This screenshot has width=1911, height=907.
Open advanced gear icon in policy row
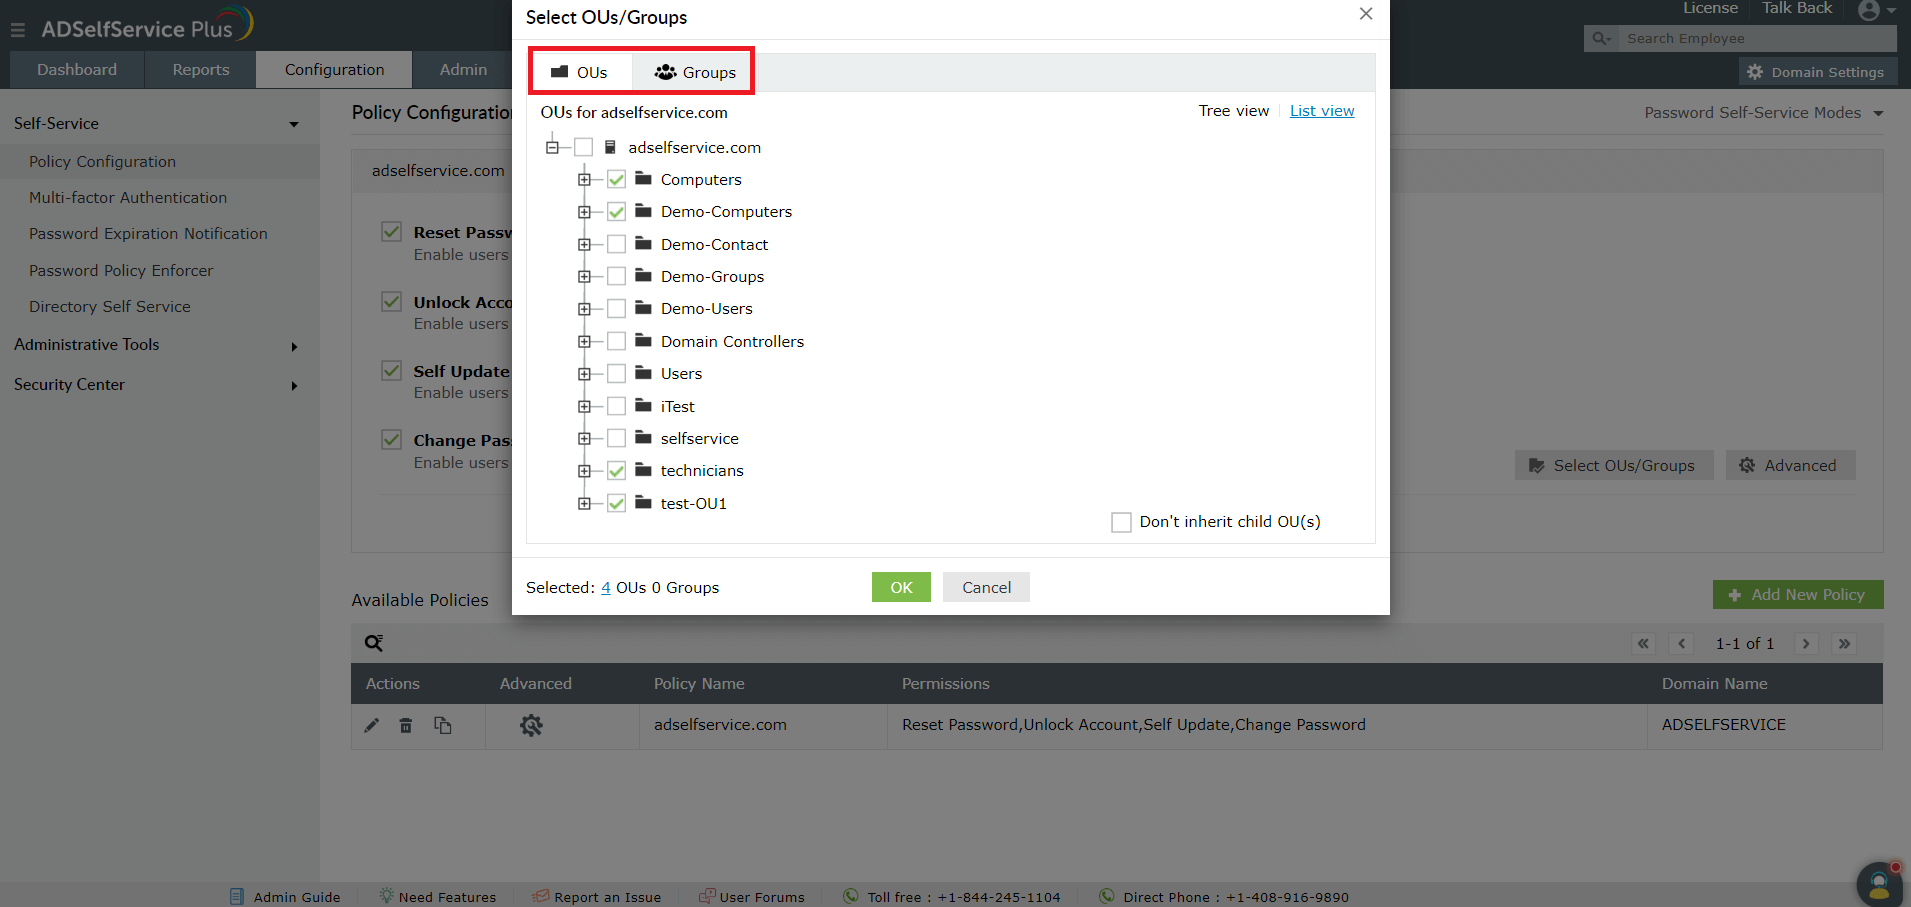click(x=531, y=725)
